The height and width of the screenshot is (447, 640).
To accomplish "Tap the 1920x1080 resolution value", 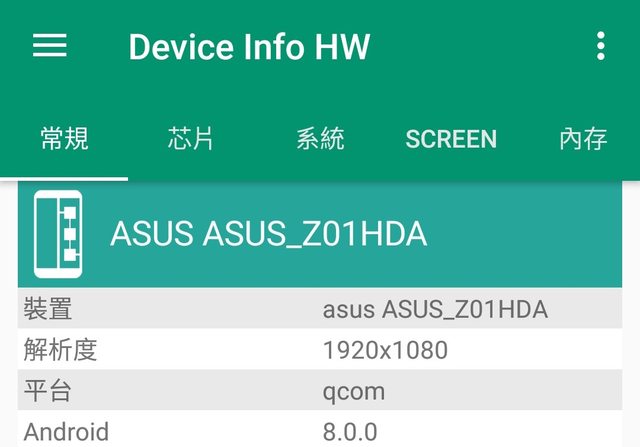I will click(x=385, y=350).
